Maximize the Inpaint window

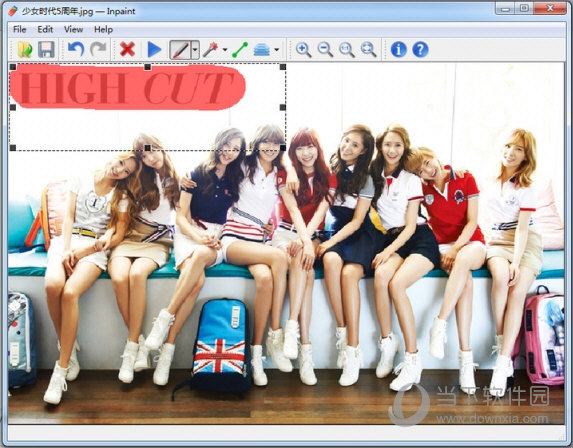click(524, 9)
